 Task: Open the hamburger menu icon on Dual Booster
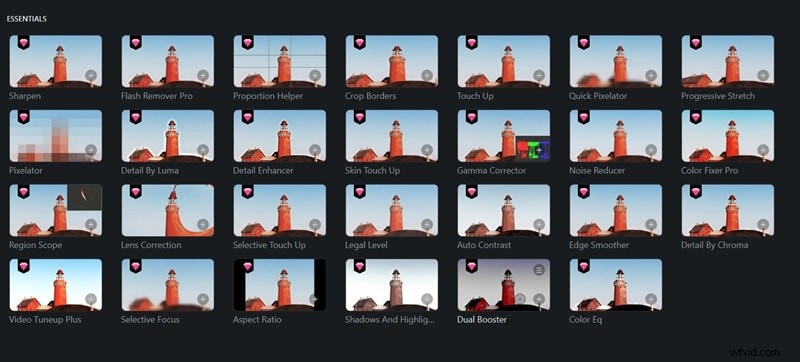coord(539,270)
